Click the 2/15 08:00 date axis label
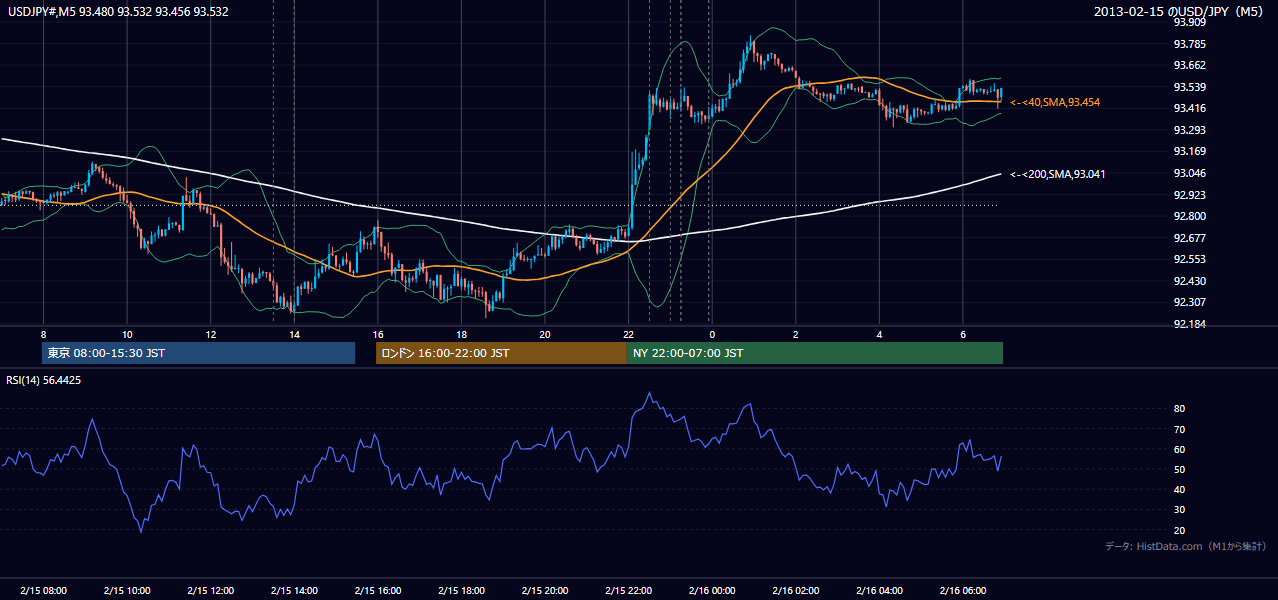Screen dimensions: 1278x600 (43, 591)
